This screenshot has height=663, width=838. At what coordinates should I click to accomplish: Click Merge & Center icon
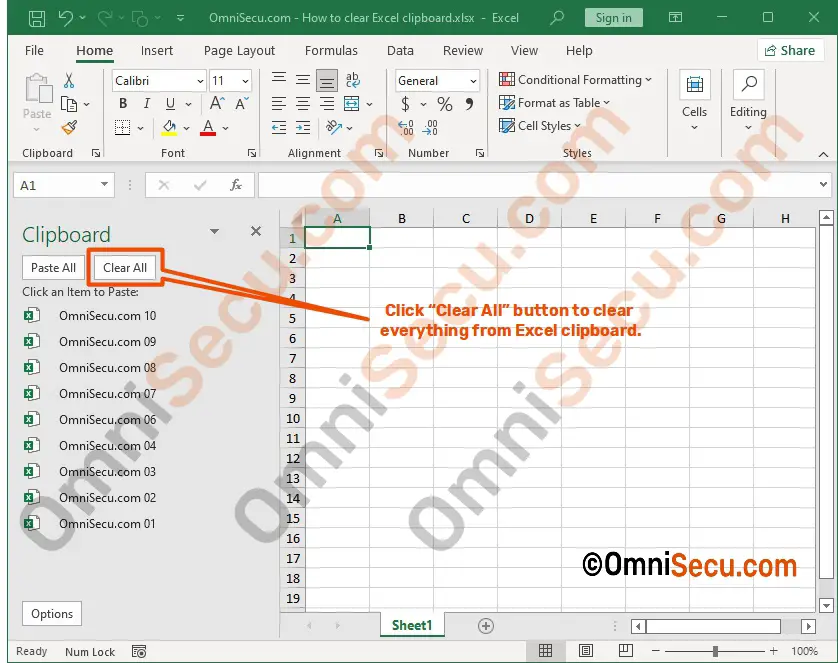pos(352,104)
